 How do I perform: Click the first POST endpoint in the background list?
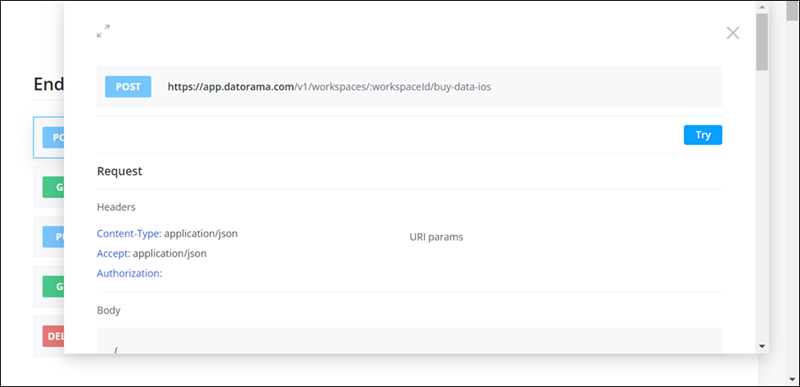pyautogui.click(x=48, y=137)
